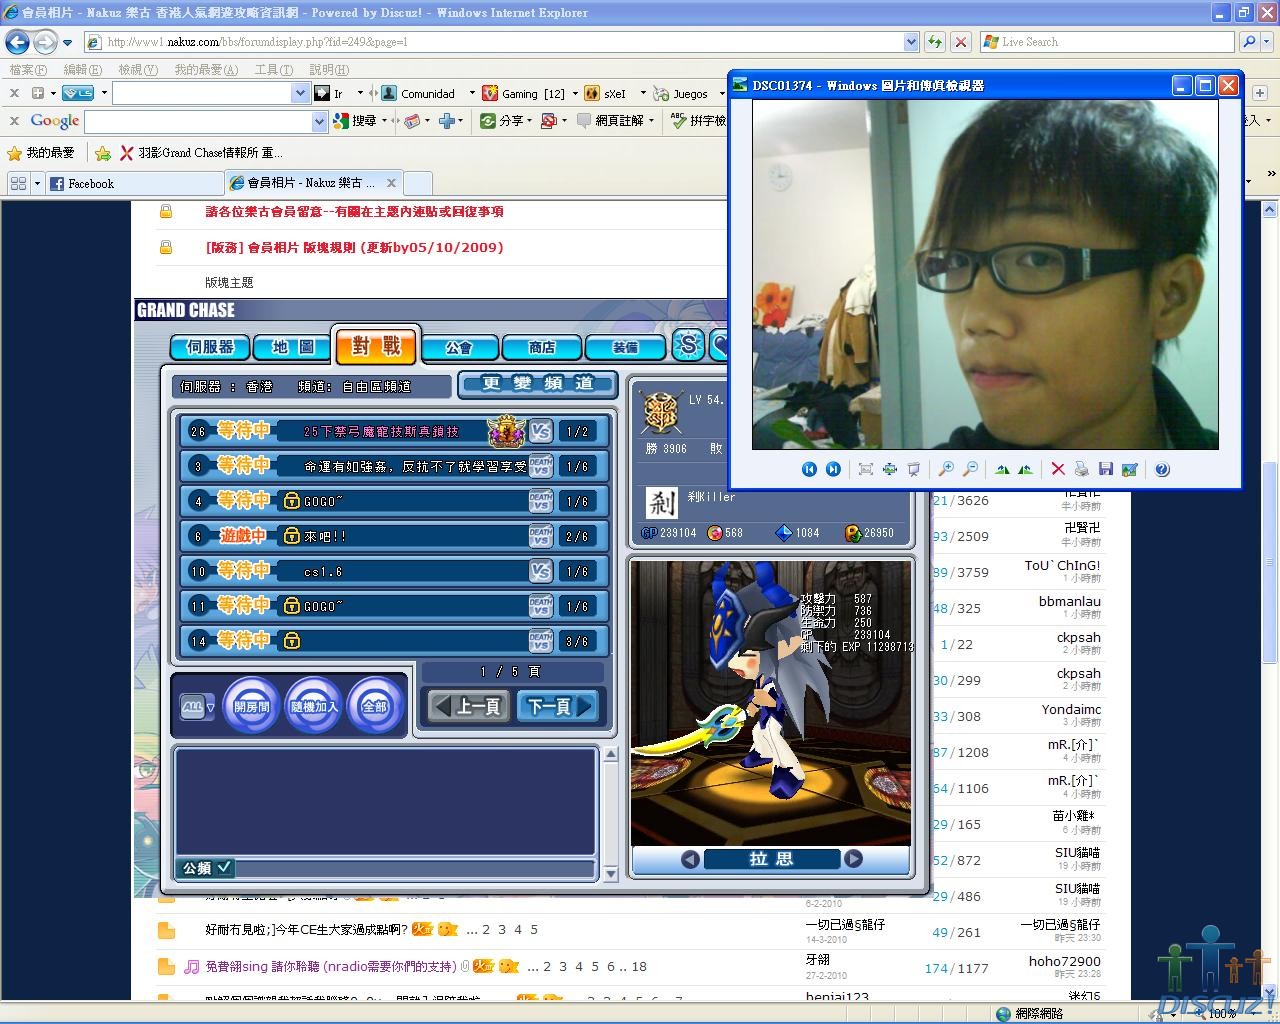Click Juegos toolbar button
Screen dimensions: 1280x1024
pyautogui.click(x=681, y=93)
